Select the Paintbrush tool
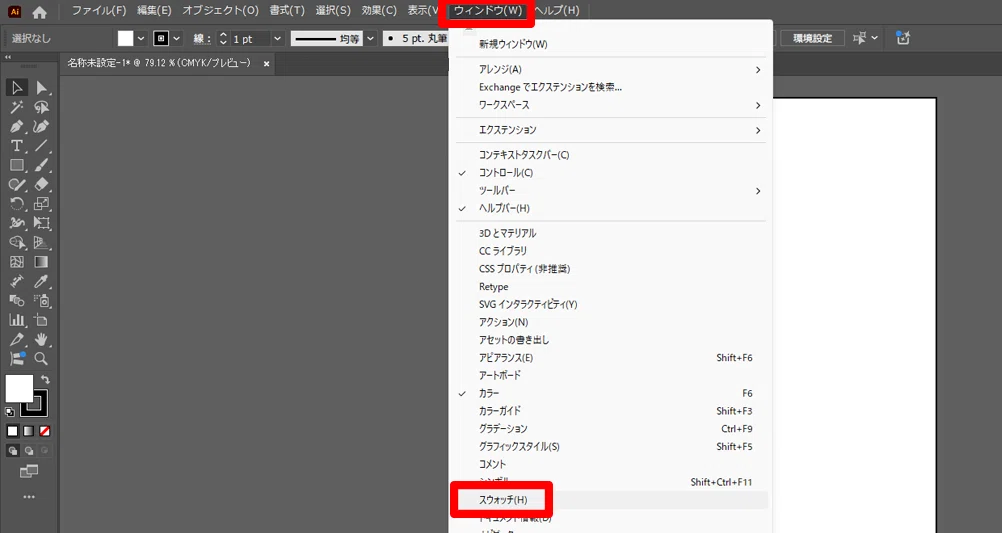 click(42, 165)
